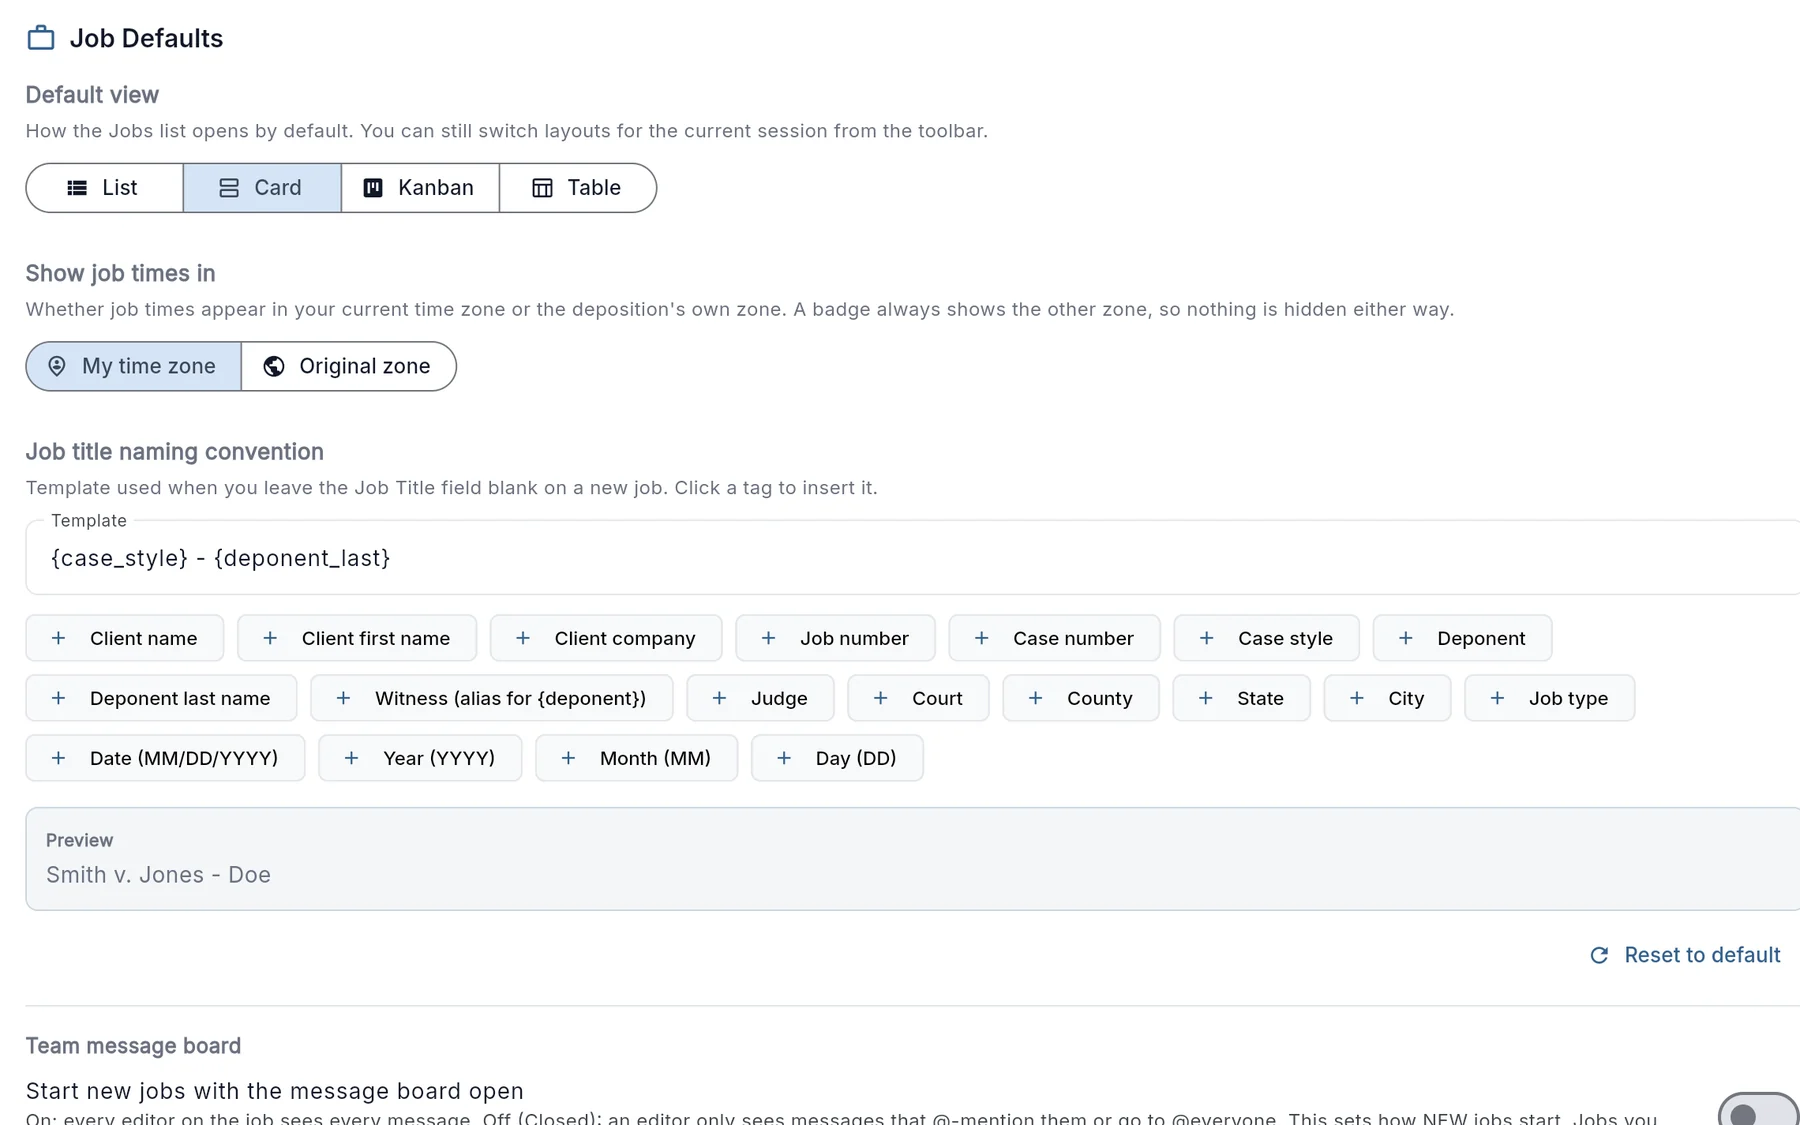1800x1125 pixels.
Task: Insert the Client name tag
Action: coord(125,638)
